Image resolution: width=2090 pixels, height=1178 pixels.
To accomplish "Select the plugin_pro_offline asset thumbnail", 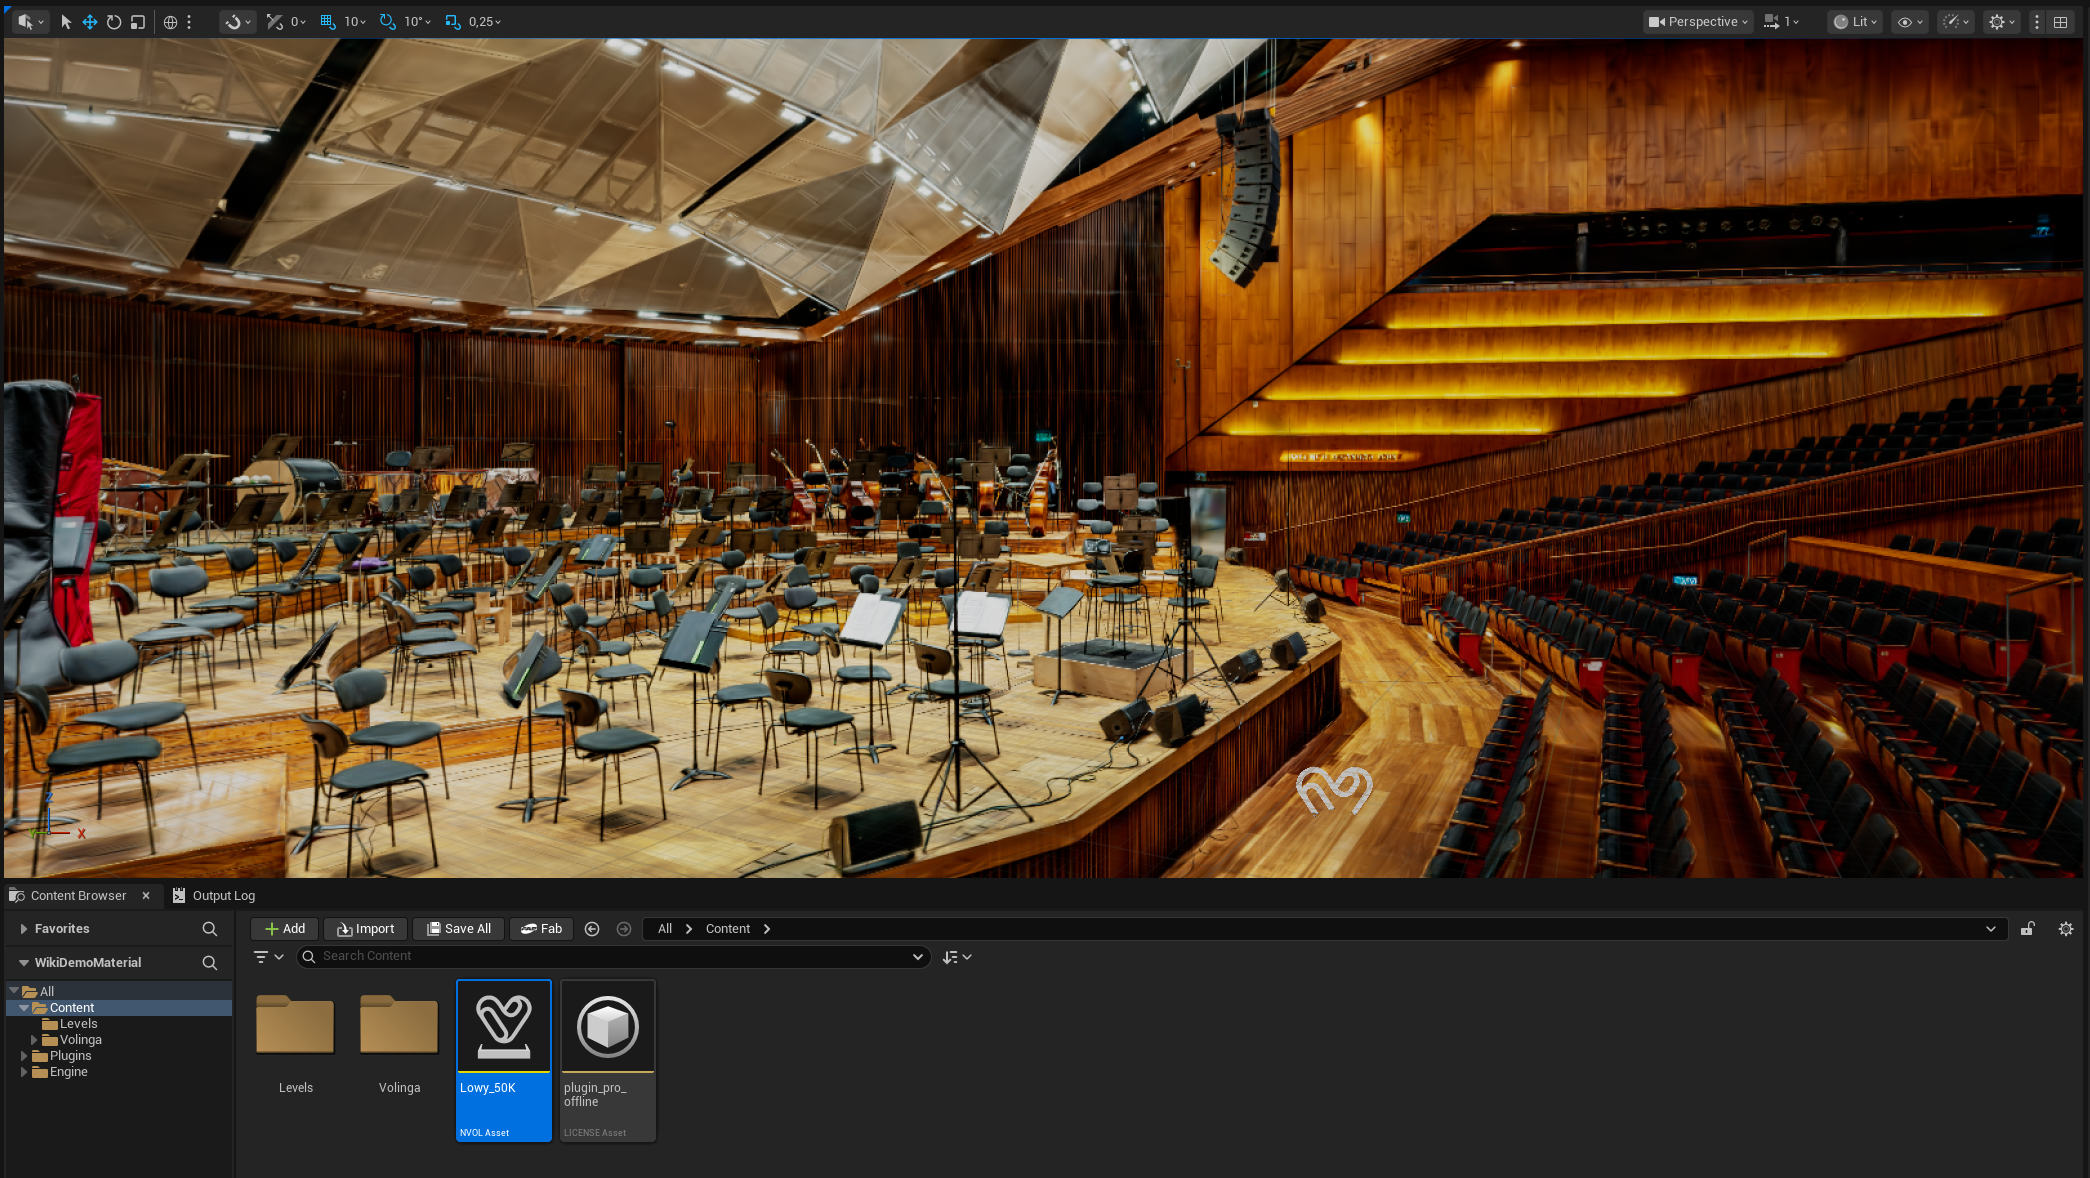I will coord(608,1027).
